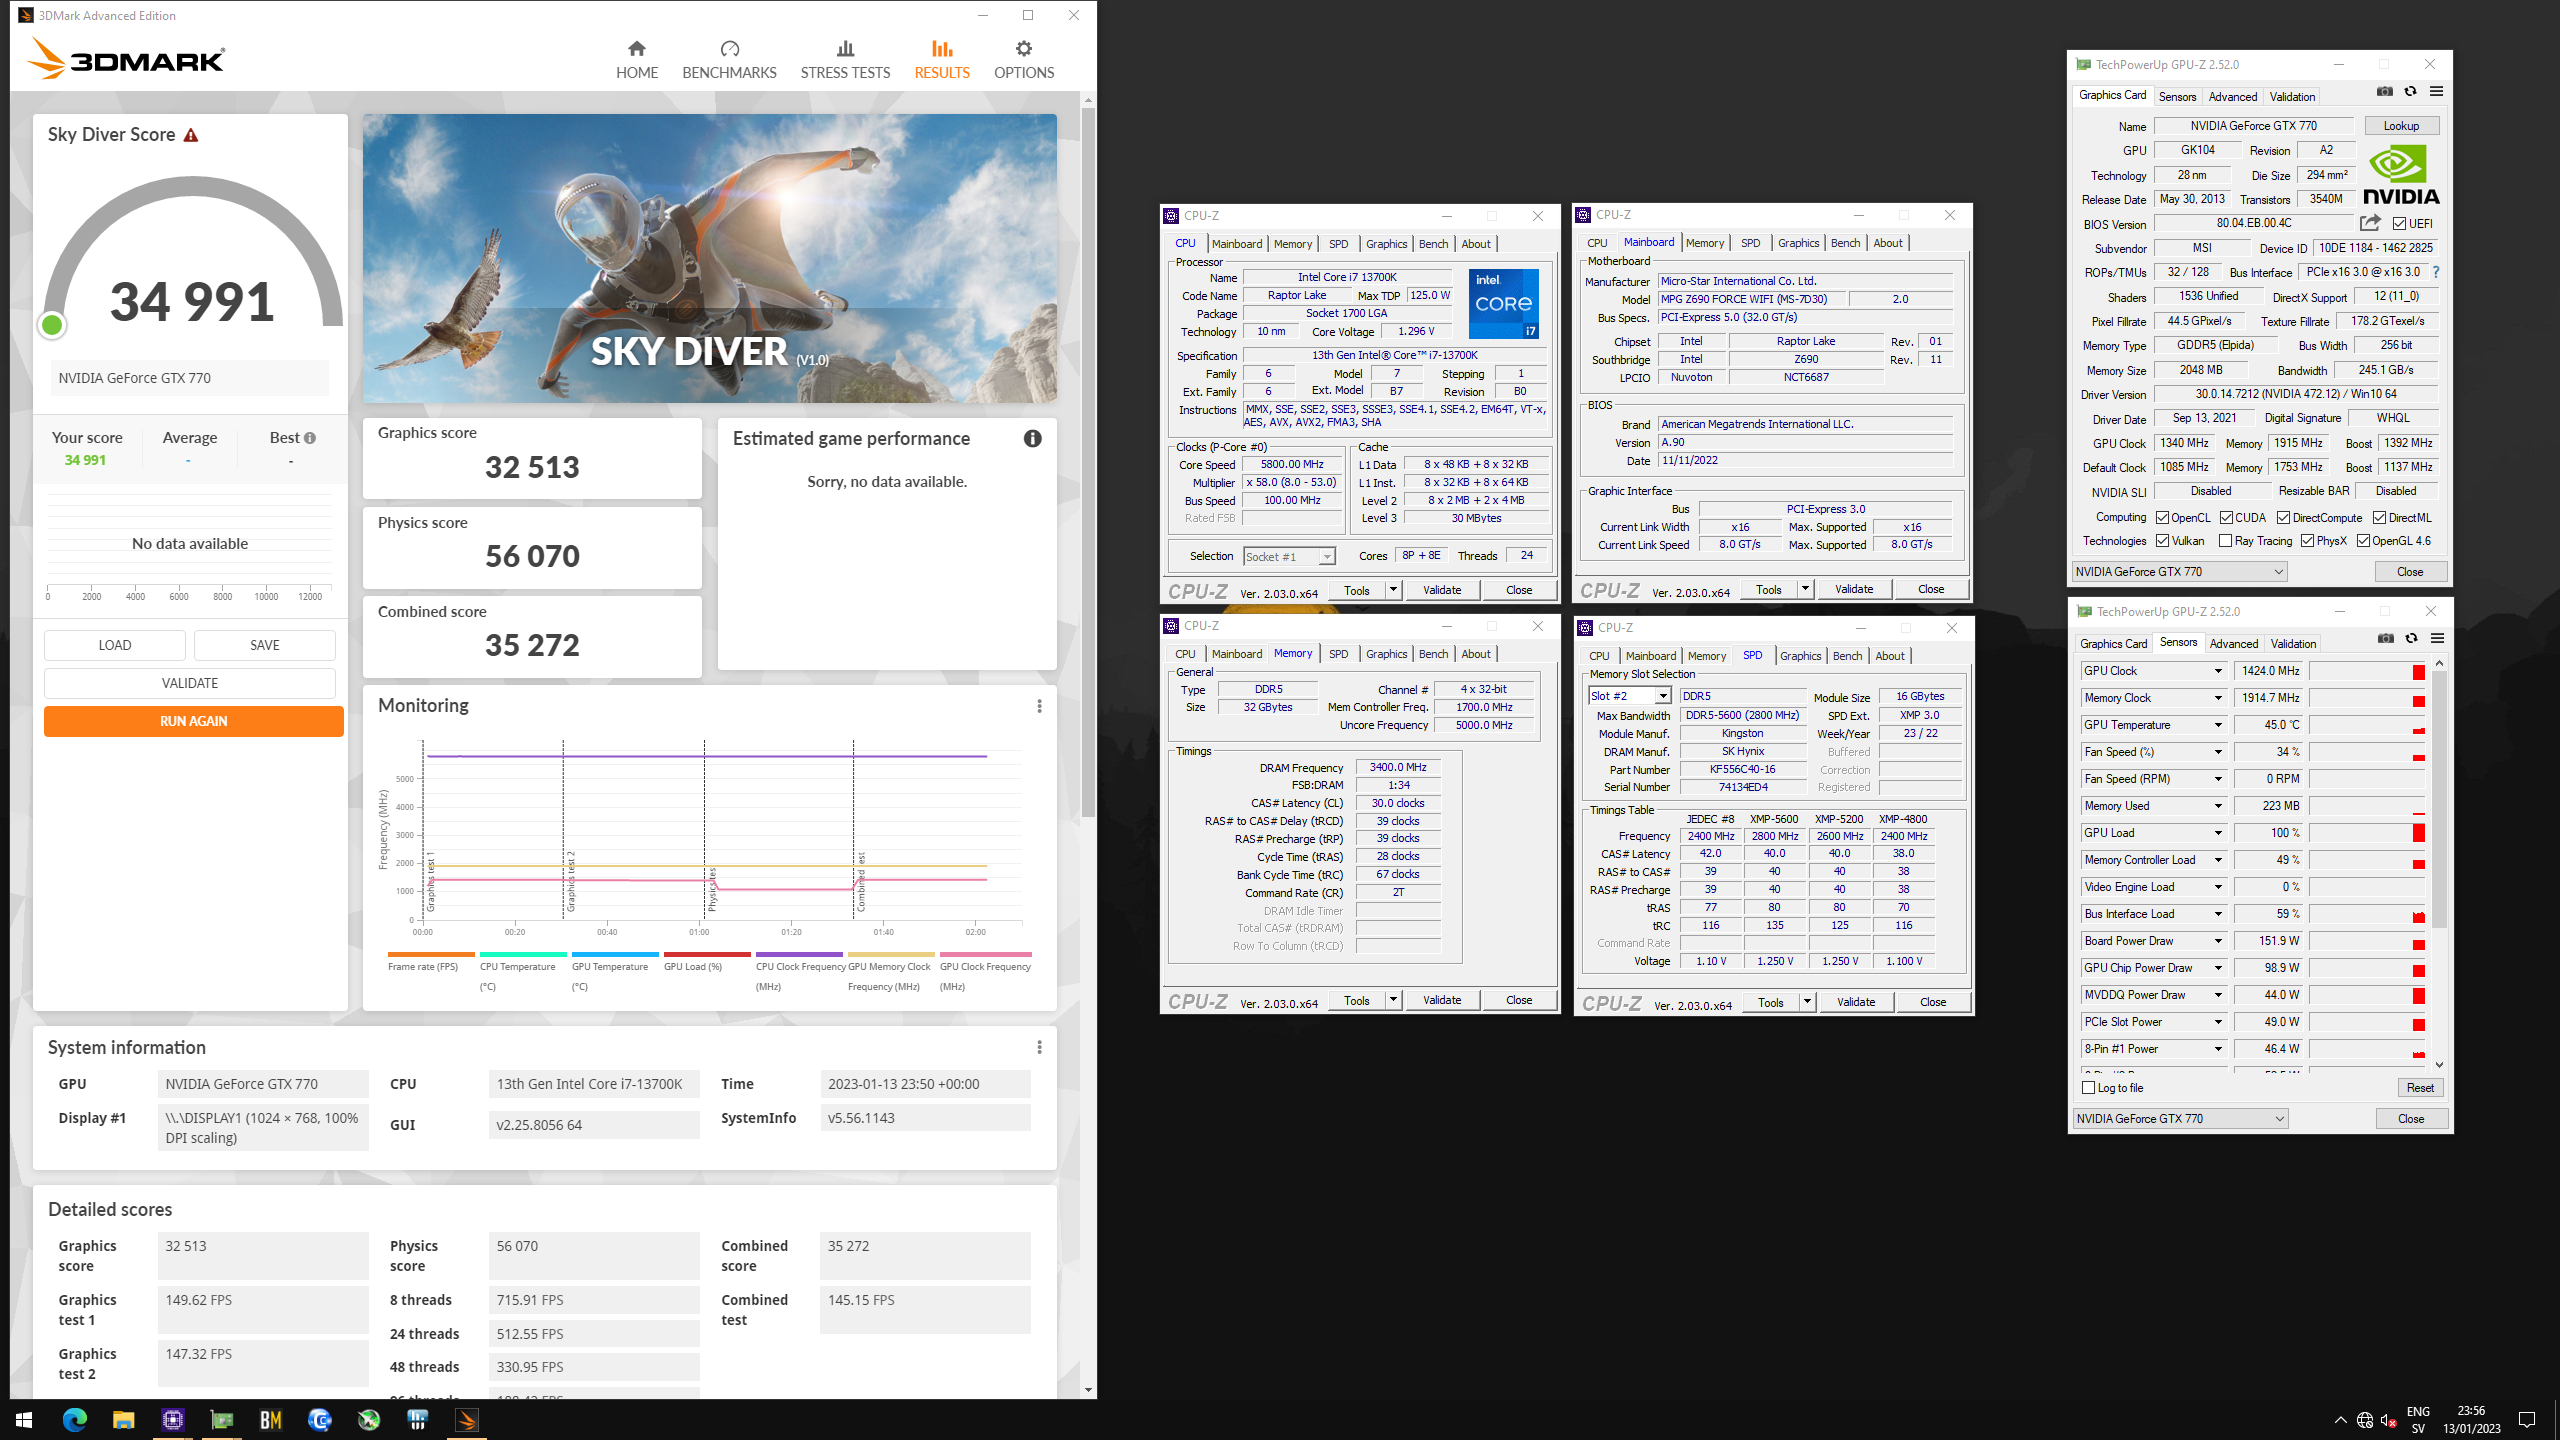This screenshot has width=2560, height=1440.
Task: Click the Best score info icon
Action: [310, 438]
